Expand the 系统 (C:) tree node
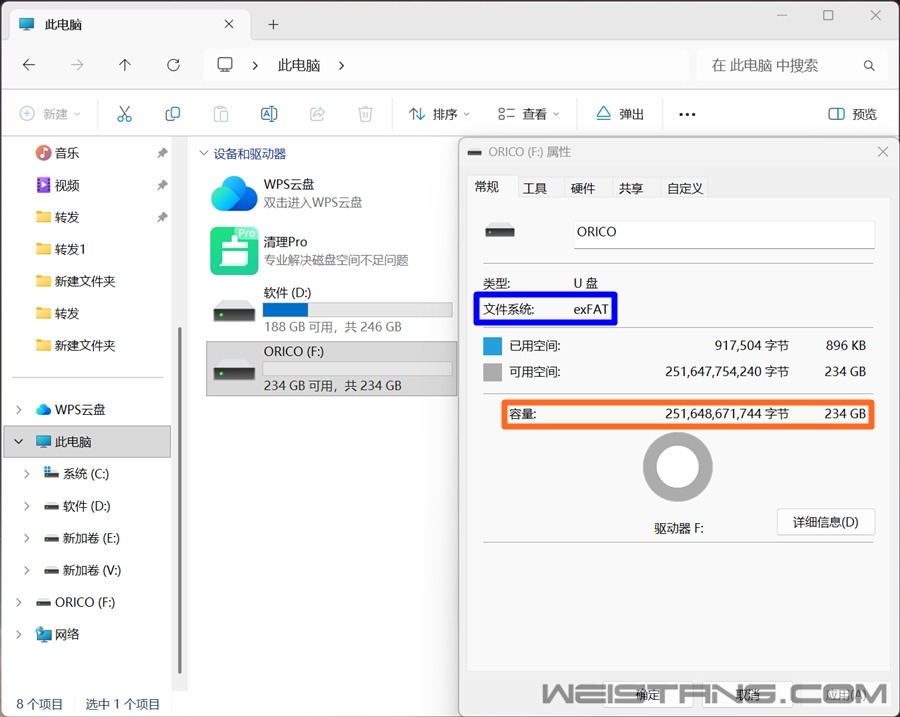Viewport: 900px width, 717px height. (x=26, y=474)
